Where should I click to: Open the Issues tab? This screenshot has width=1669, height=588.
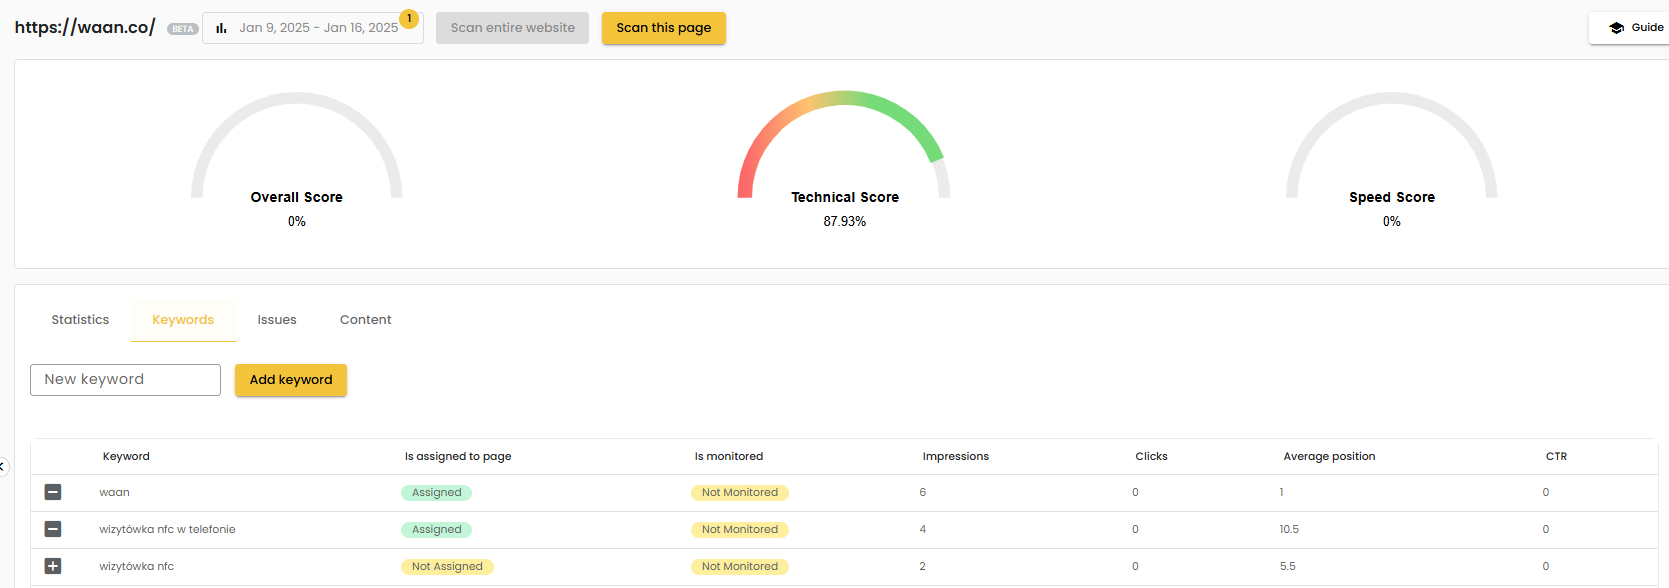pos(277,320)
